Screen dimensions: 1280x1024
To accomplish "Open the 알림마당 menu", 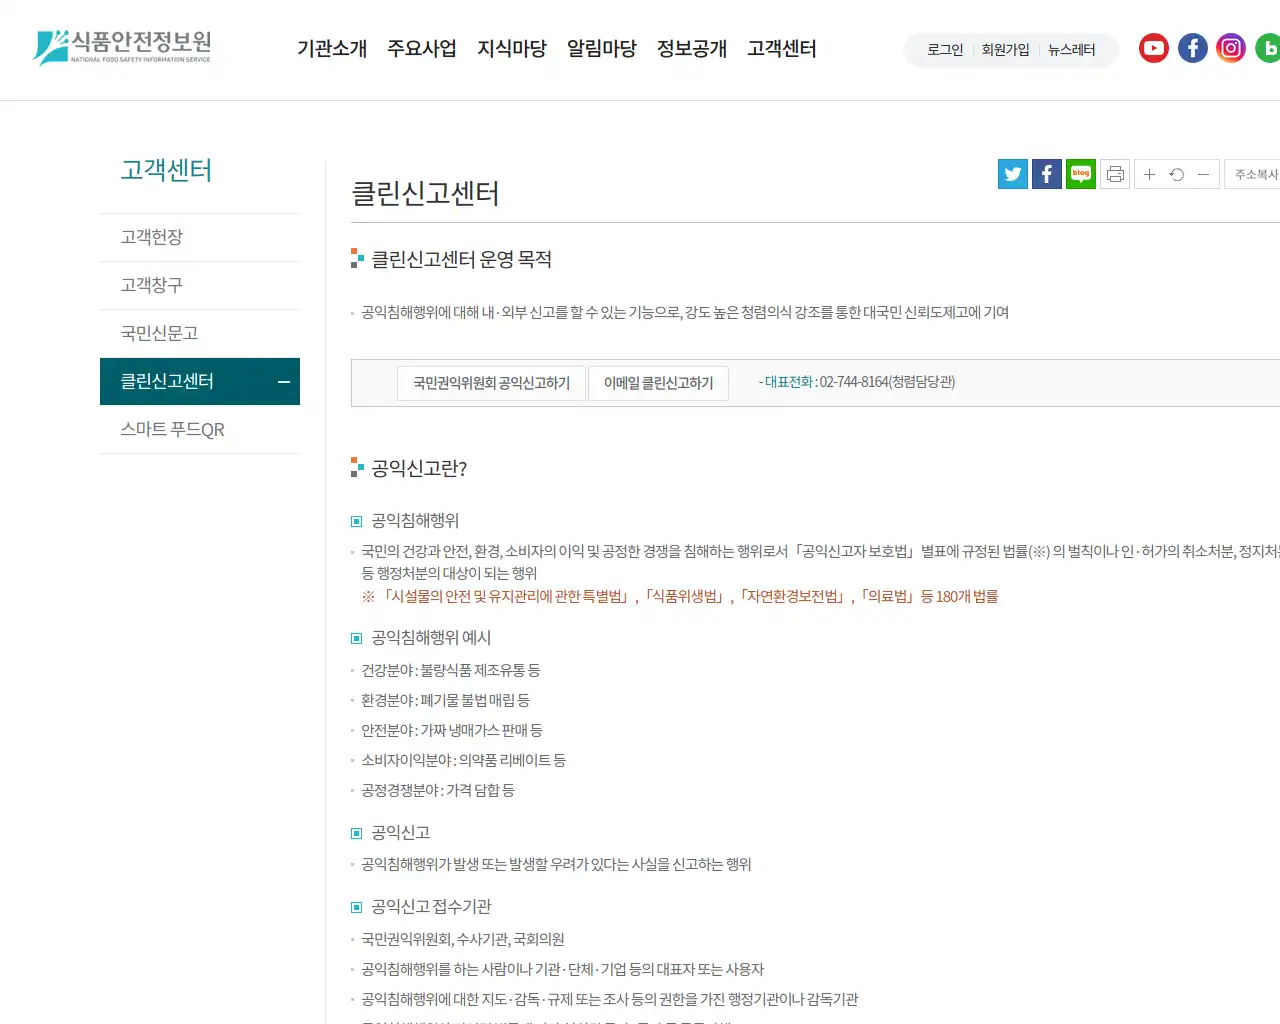I will click(602, 49).
